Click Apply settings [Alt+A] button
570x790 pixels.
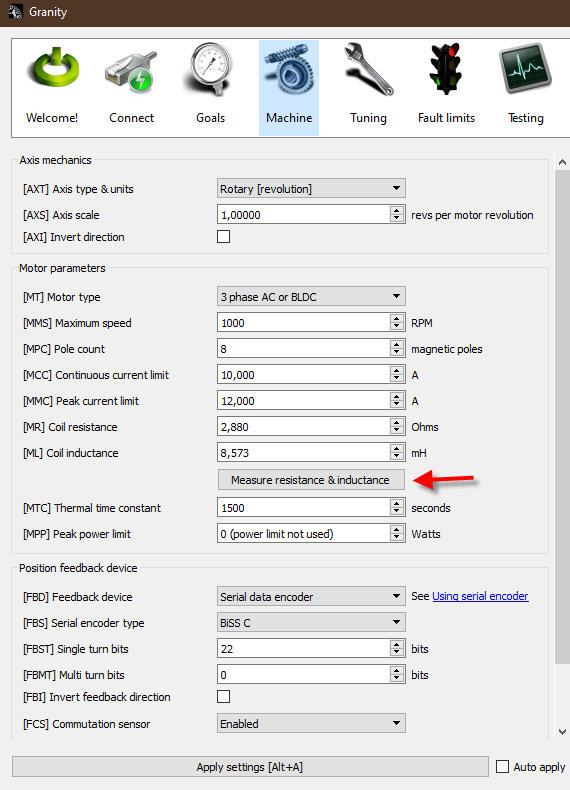250,766
